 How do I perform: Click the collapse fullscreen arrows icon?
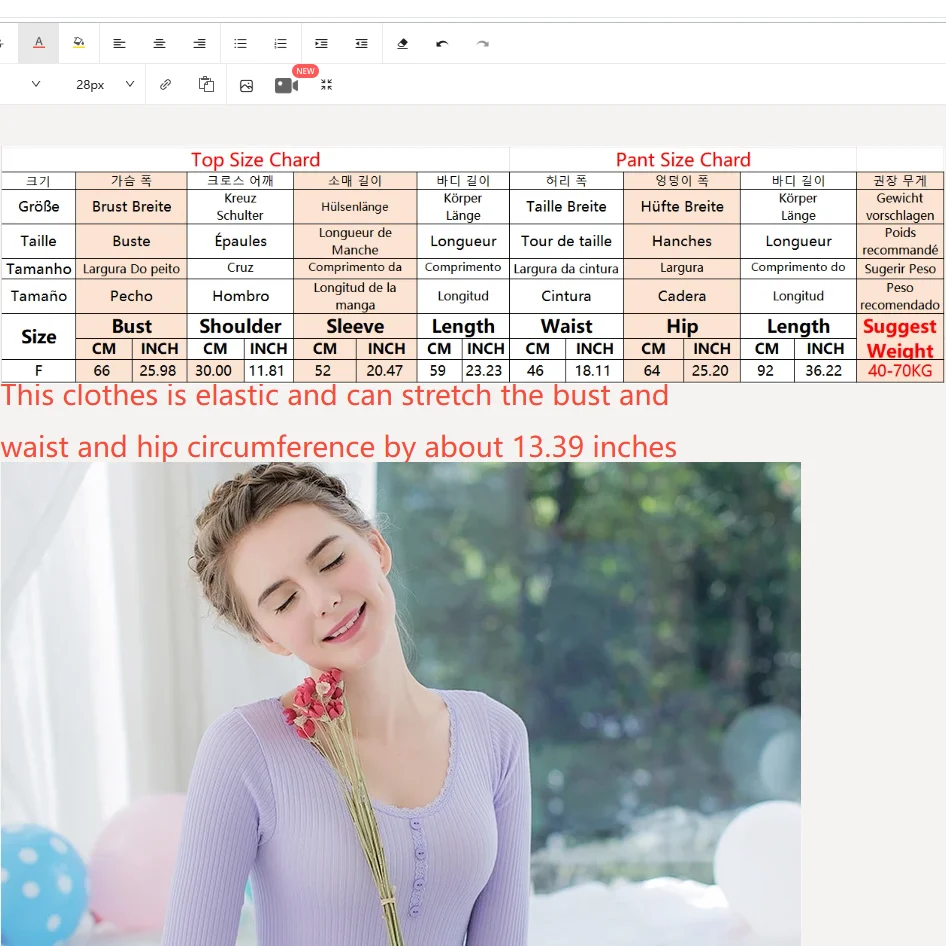click(x=326, y=85)
